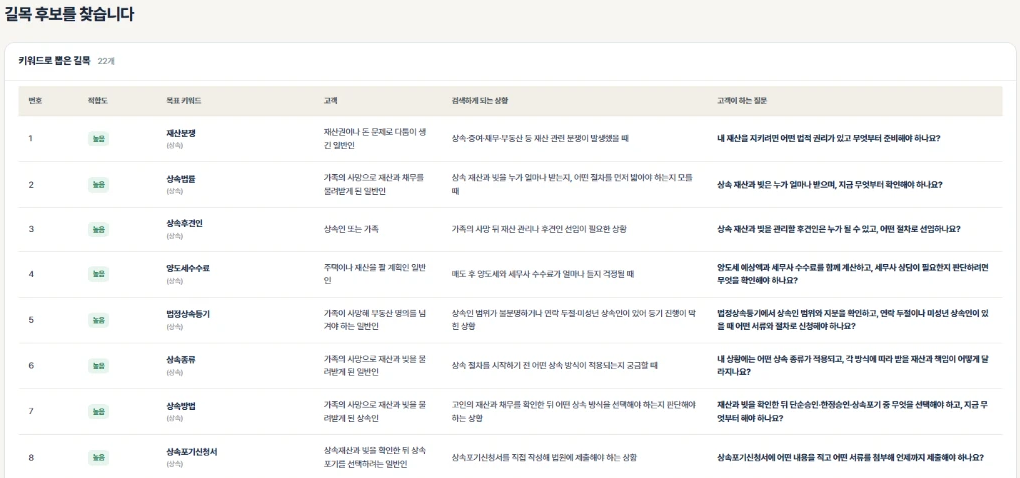Click question '법정상속등기에서 상속인 범위와 지분을 확인하고…'
1020x478 pixels.
pos(853,319)
